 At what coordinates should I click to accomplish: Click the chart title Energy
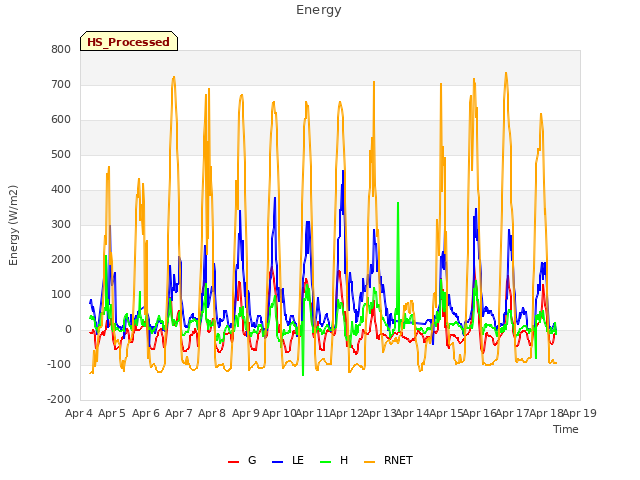[319, 10]
